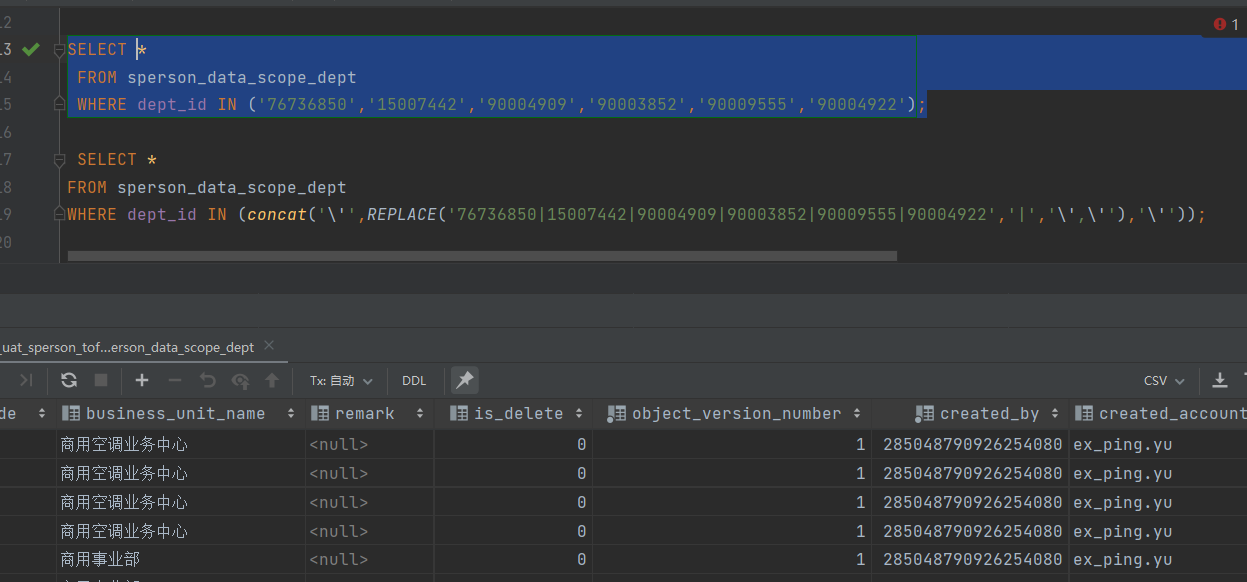Click the created_by column icon

pyautogui.click(x=924, y=413)
